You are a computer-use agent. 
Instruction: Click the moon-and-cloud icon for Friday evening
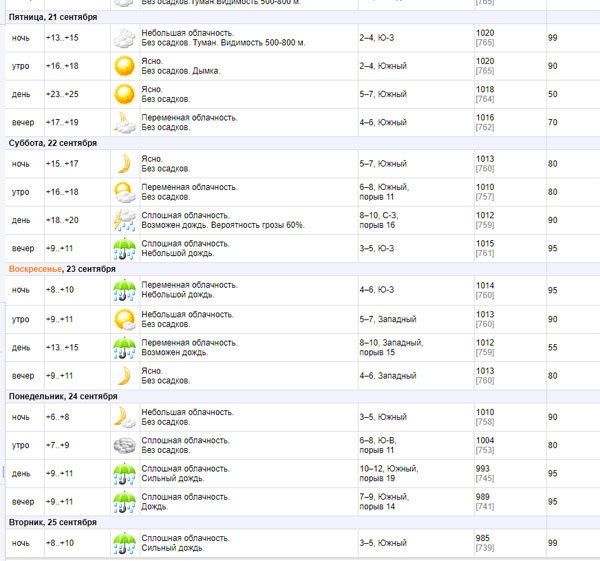coord(124,122)
